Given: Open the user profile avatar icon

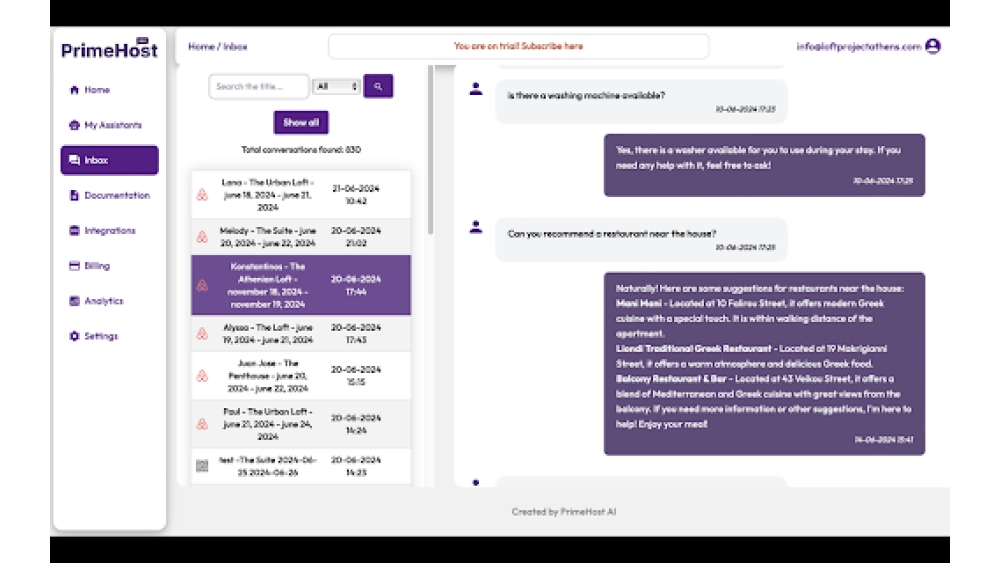Looking at the screenshot, I should tap(932, 46).
